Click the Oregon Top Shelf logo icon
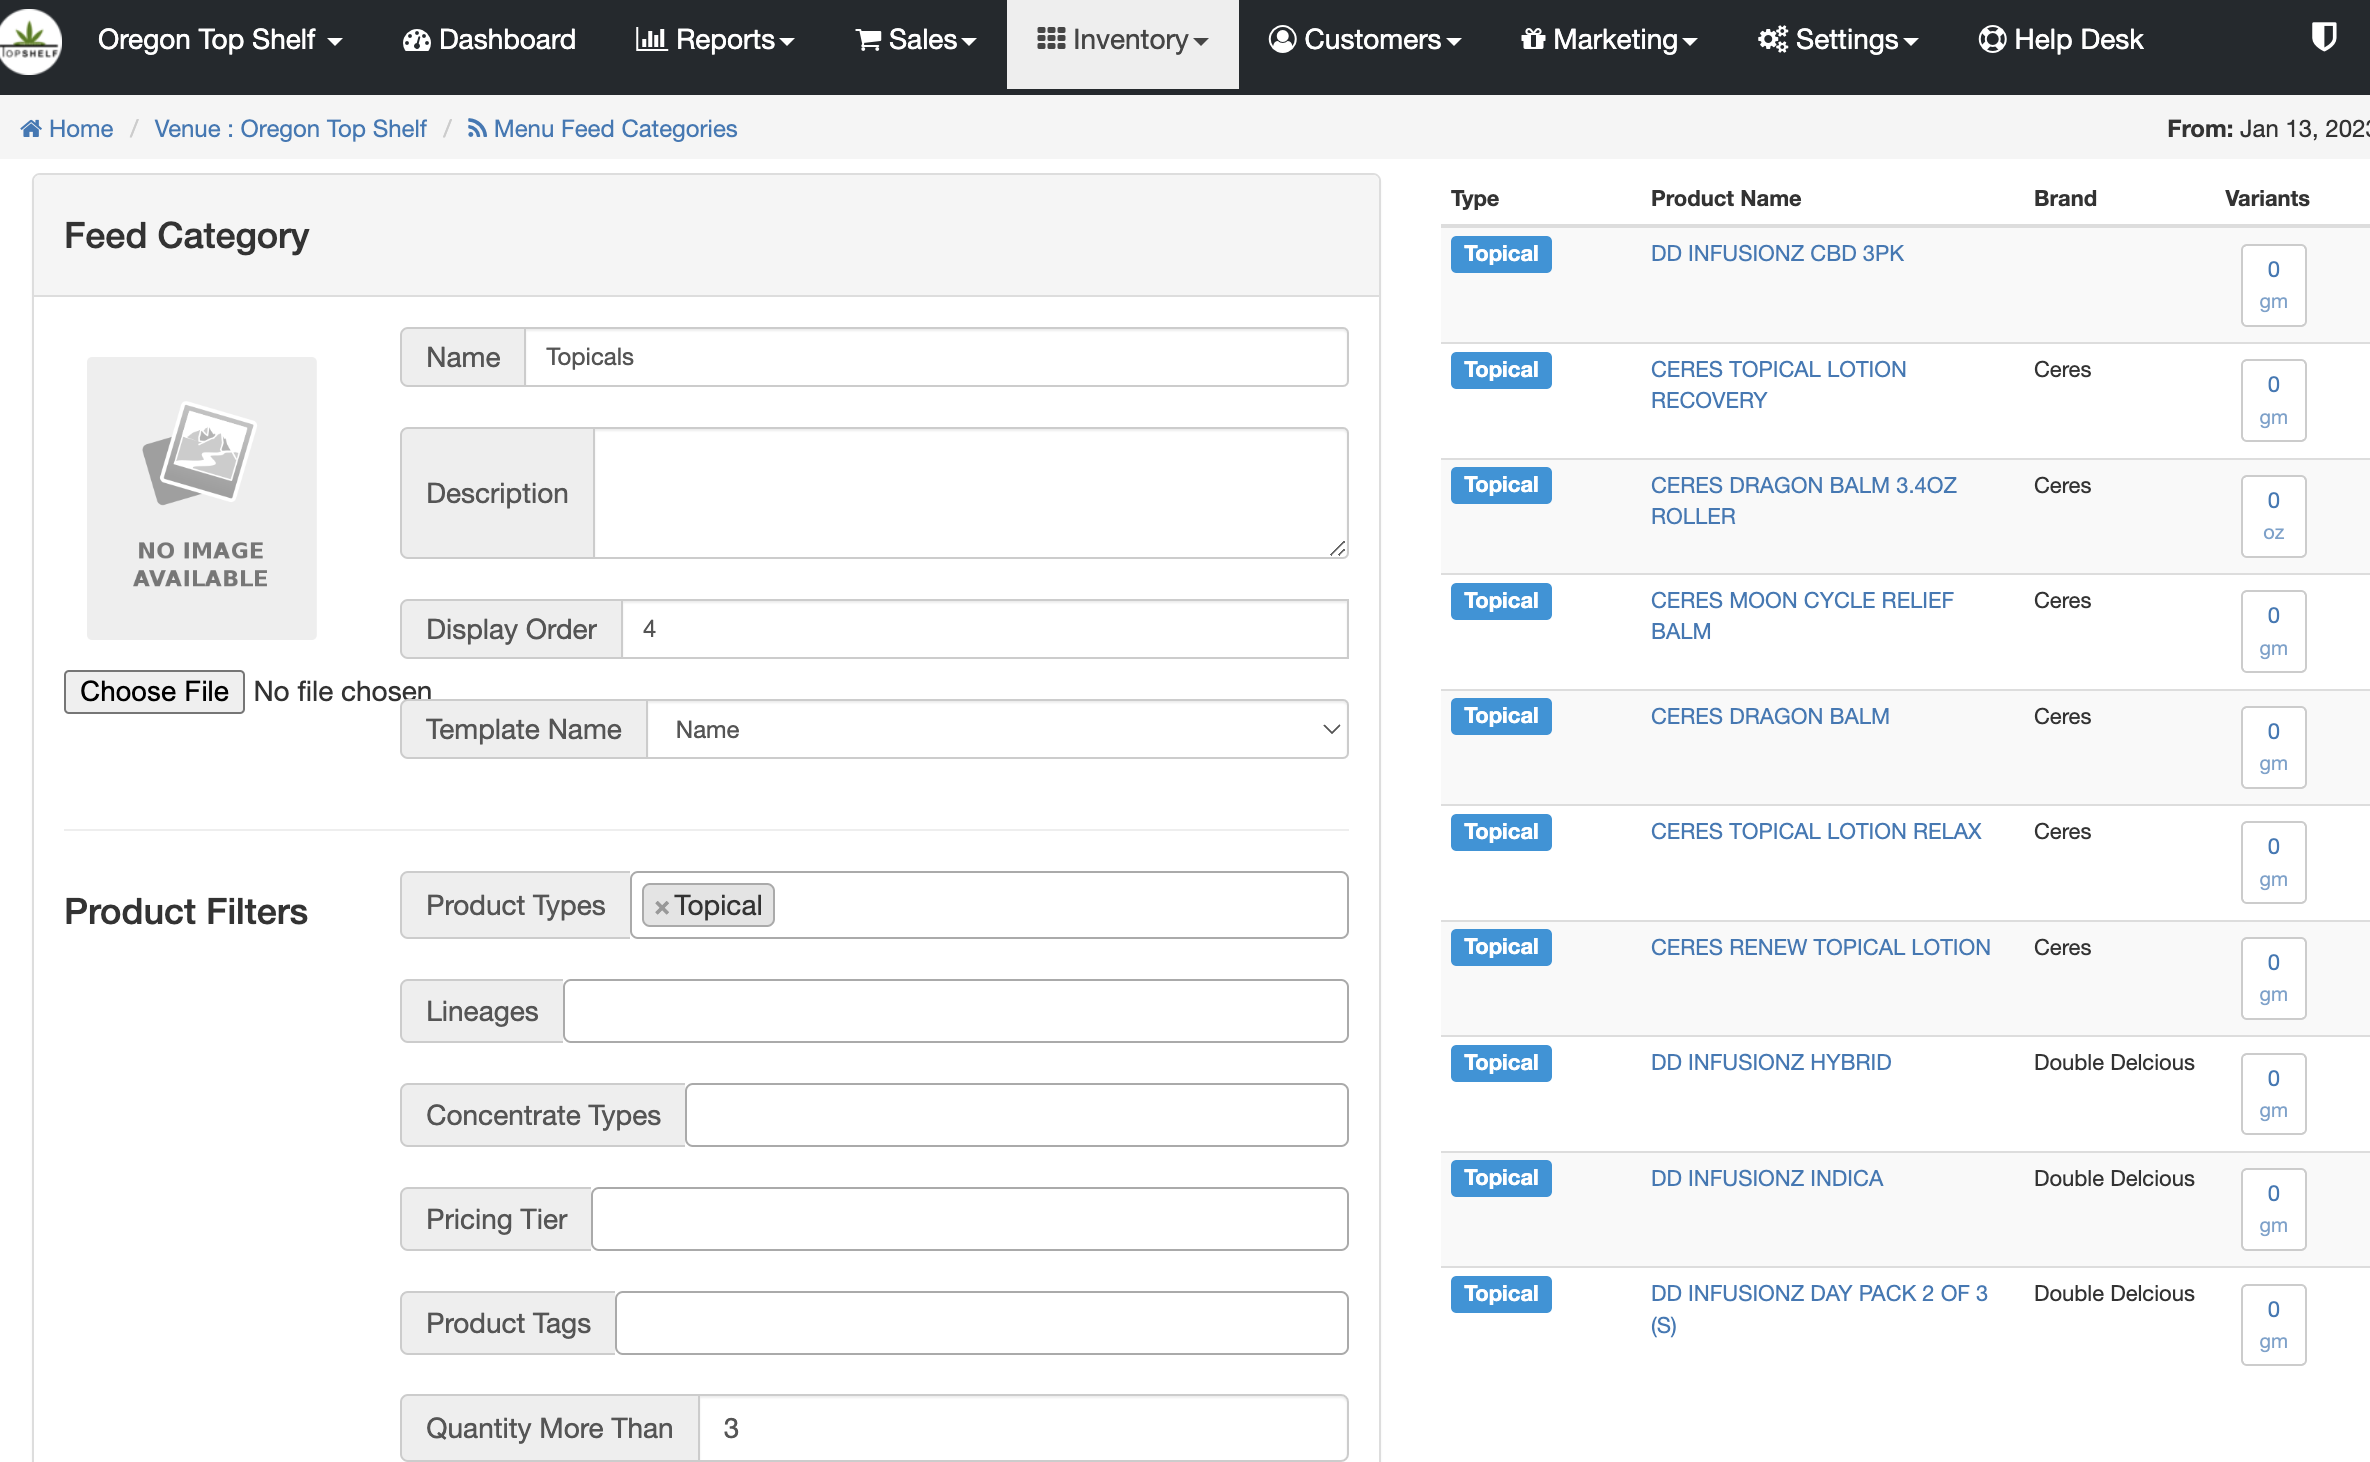 pyautogui.click(x=30, y=41)
